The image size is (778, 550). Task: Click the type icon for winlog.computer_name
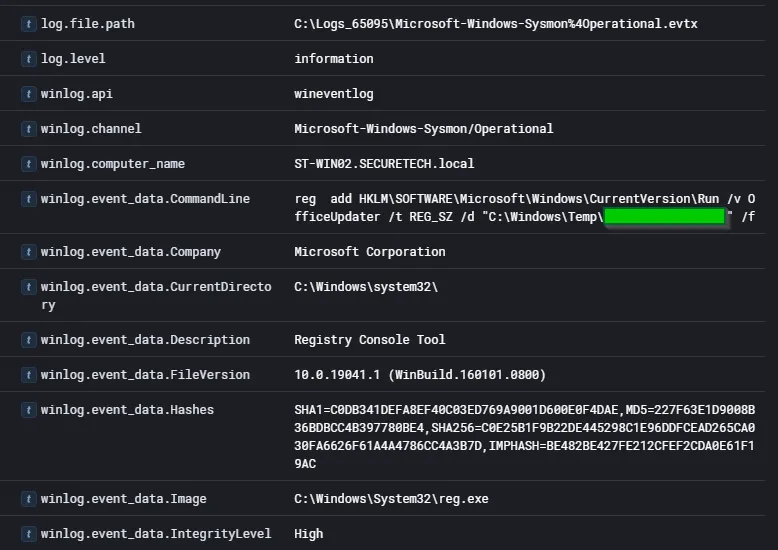[x=28, y=164]
